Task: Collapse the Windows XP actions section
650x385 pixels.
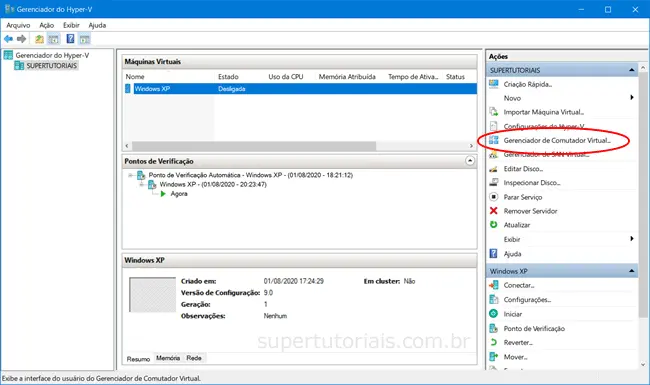Action: click(631, 271)
